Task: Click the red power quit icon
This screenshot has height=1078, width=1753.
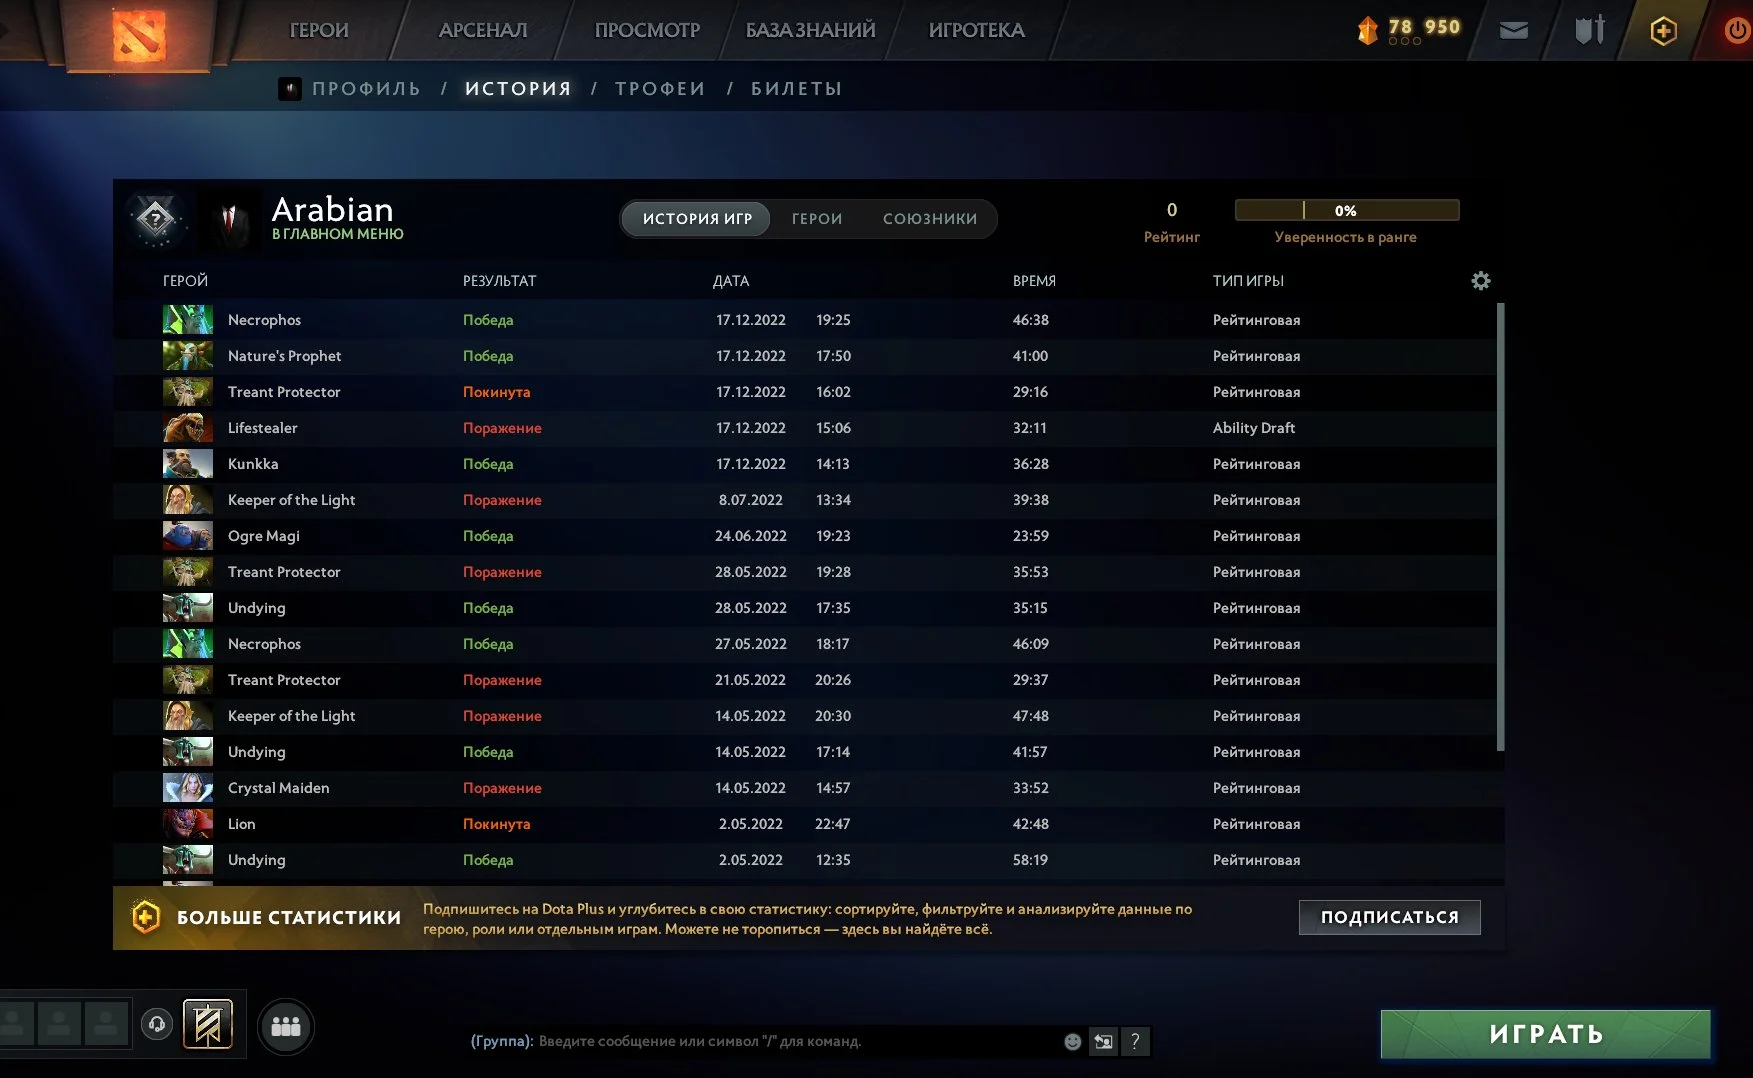Action: click(x=1737, y=31)
